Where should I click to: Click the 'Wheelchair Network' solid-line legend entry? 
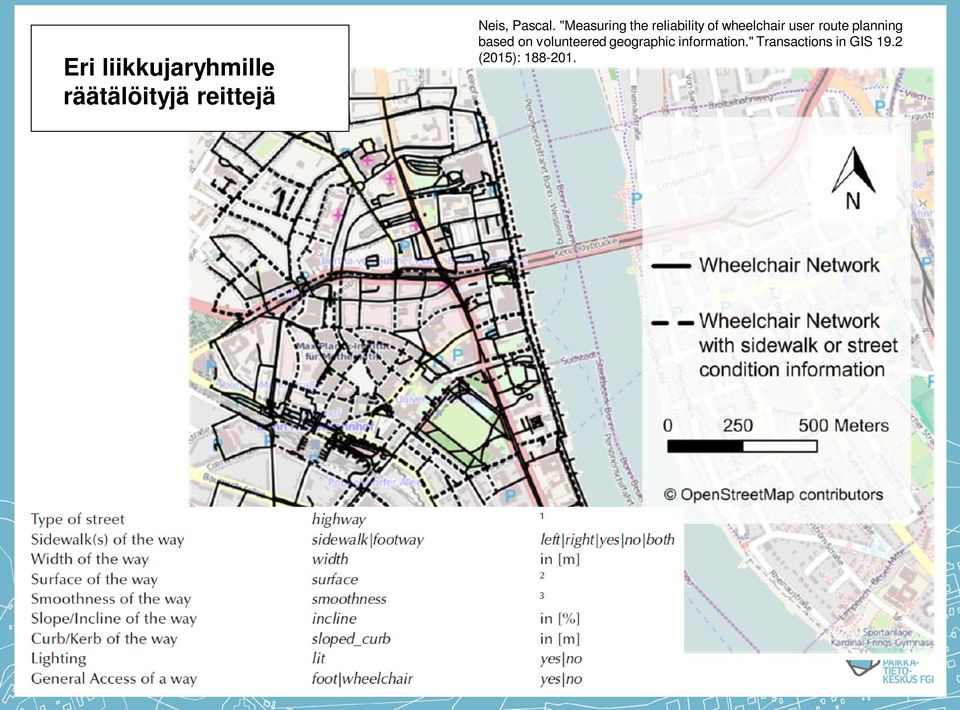point(765,265)
